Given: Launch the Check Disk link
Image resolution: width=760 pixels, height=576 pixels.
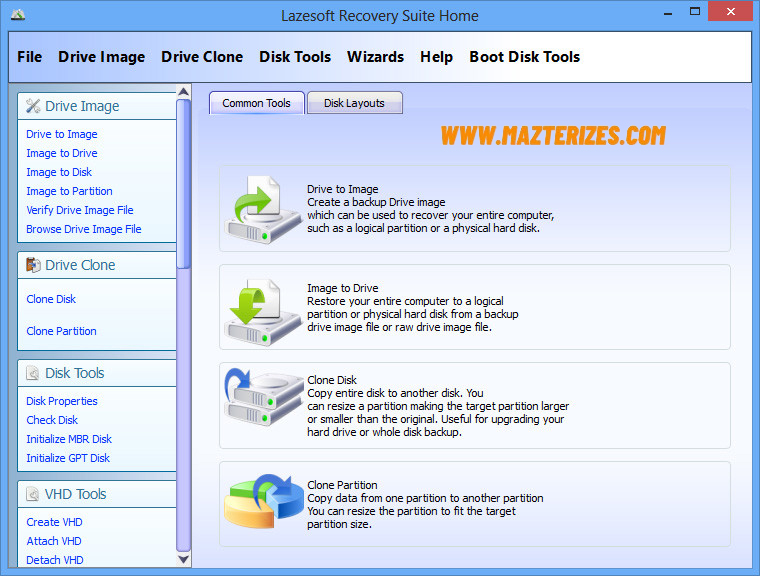Looking at the screenshot, I should coord(52,420).
